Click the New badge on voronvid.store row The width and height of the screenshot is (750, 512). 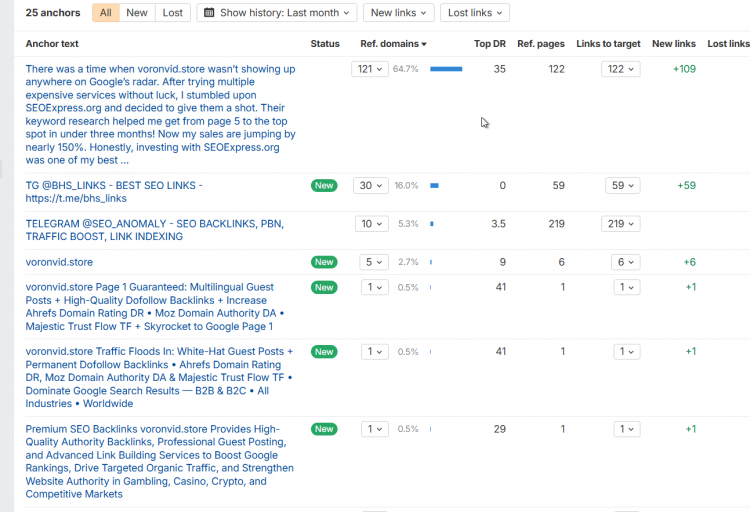[x=324, y=262]
